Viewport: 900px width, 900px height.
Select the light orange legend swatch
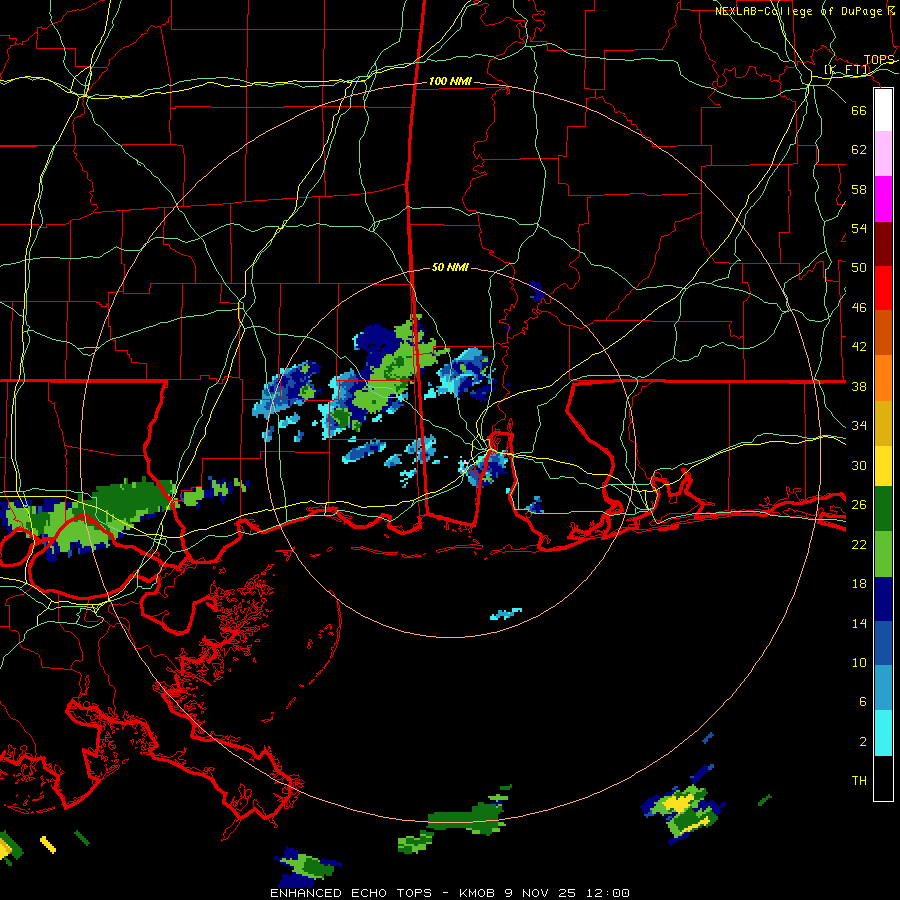[x=883, y=378]
